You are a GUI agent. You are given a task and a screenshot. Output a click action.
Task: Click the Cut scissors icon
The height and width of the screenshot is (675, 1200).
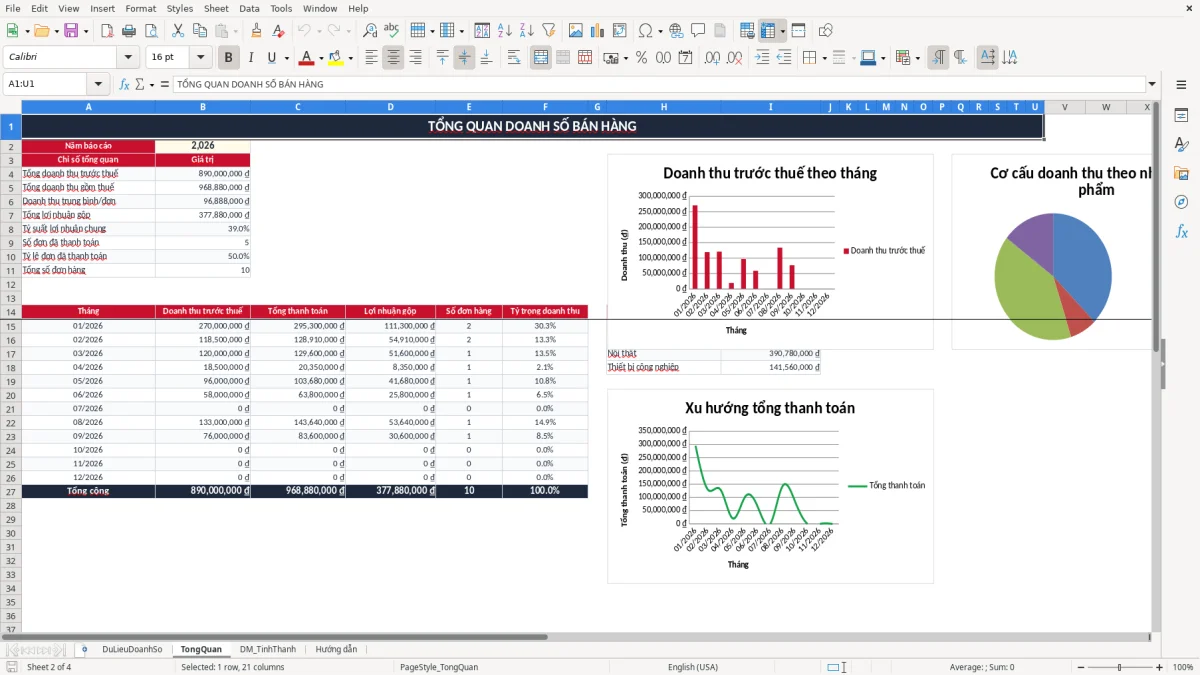click(x=178, y=31)
